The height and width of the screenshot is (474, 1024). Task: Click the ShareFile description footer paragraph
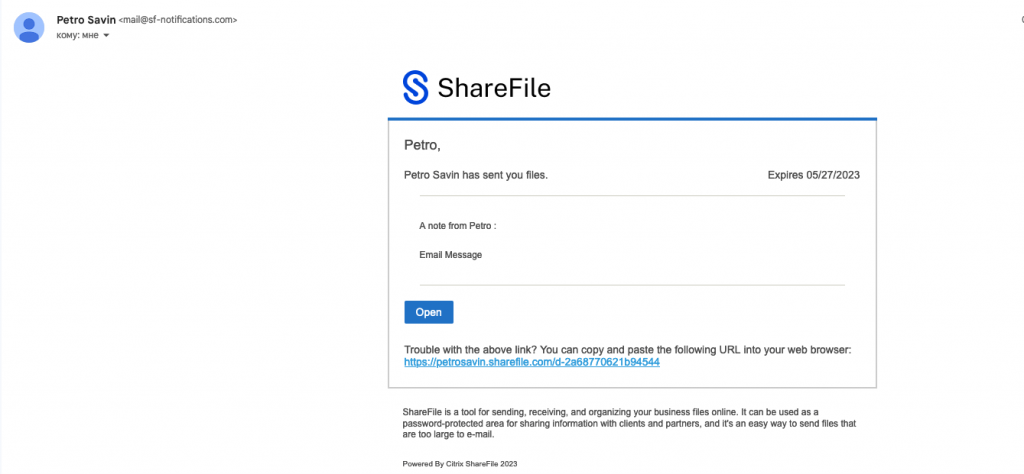pyautogui.click(x=630, y=423)
